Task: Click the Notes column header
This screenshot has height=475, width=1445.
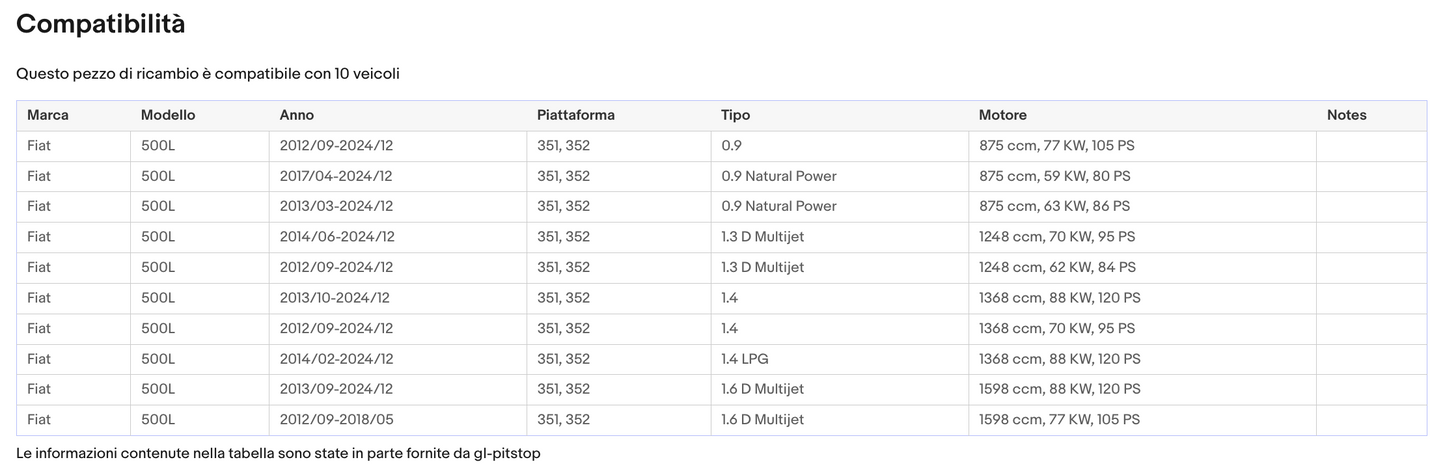Action: click(1346, 115)
